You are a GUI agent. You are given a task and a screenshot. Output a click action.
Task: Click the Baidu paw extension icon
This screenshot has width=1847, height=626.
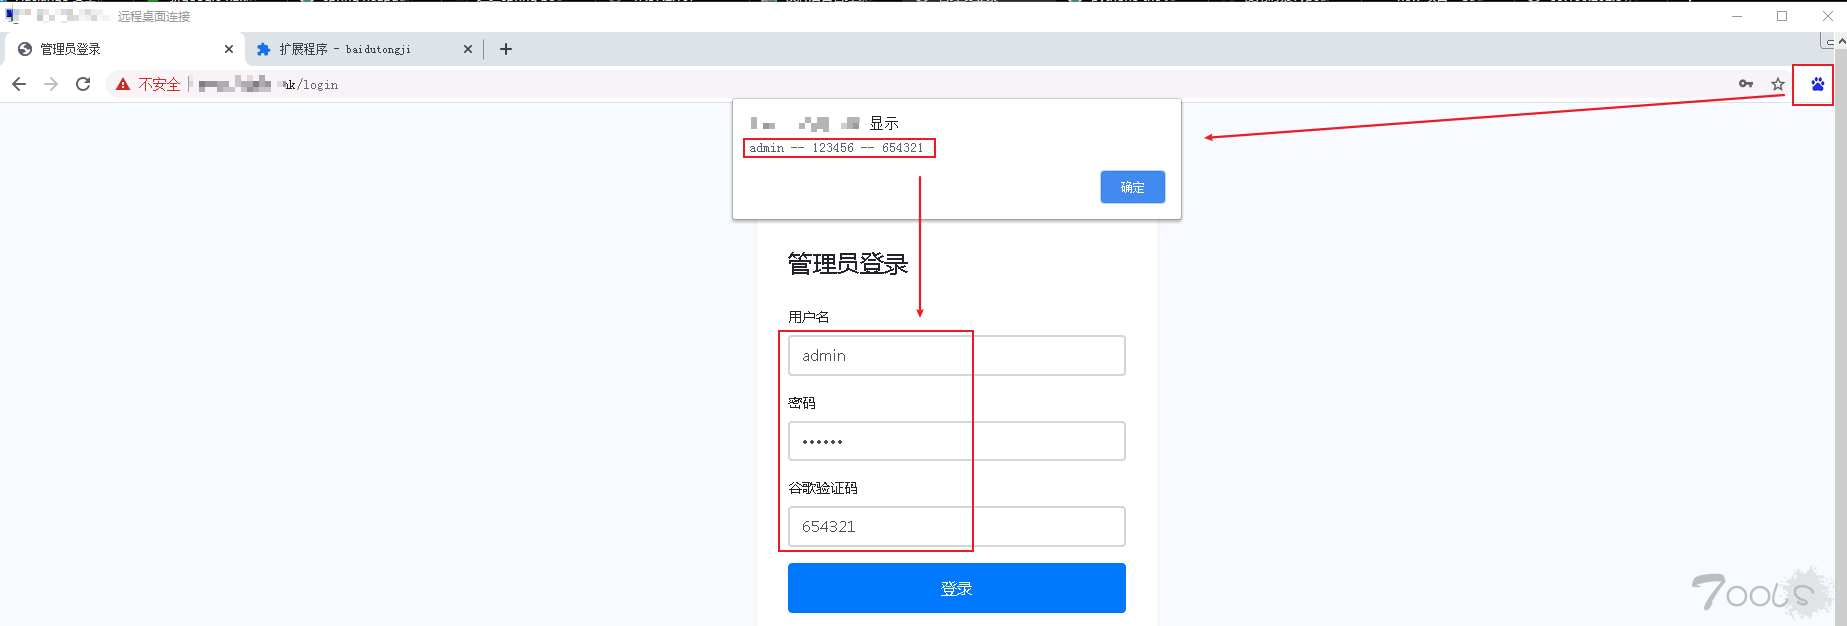(x=1817, y=84)
